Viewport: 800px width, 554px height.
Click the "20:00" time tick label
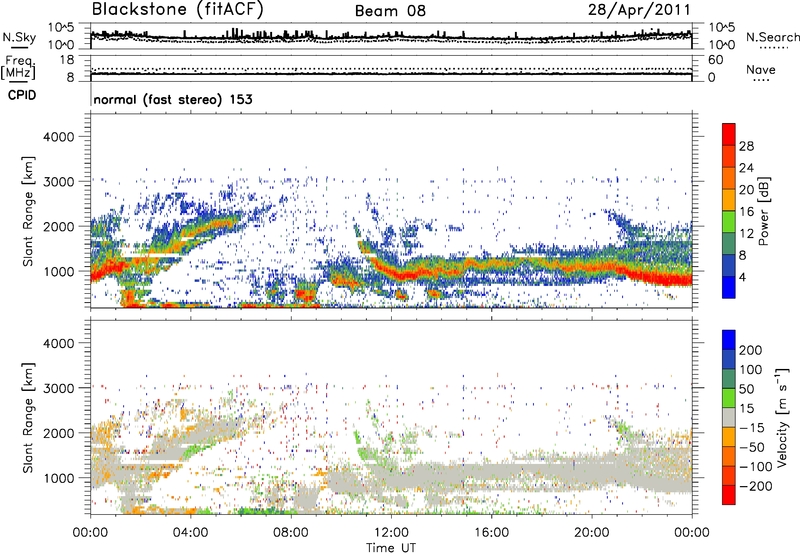tap(591, 533)
